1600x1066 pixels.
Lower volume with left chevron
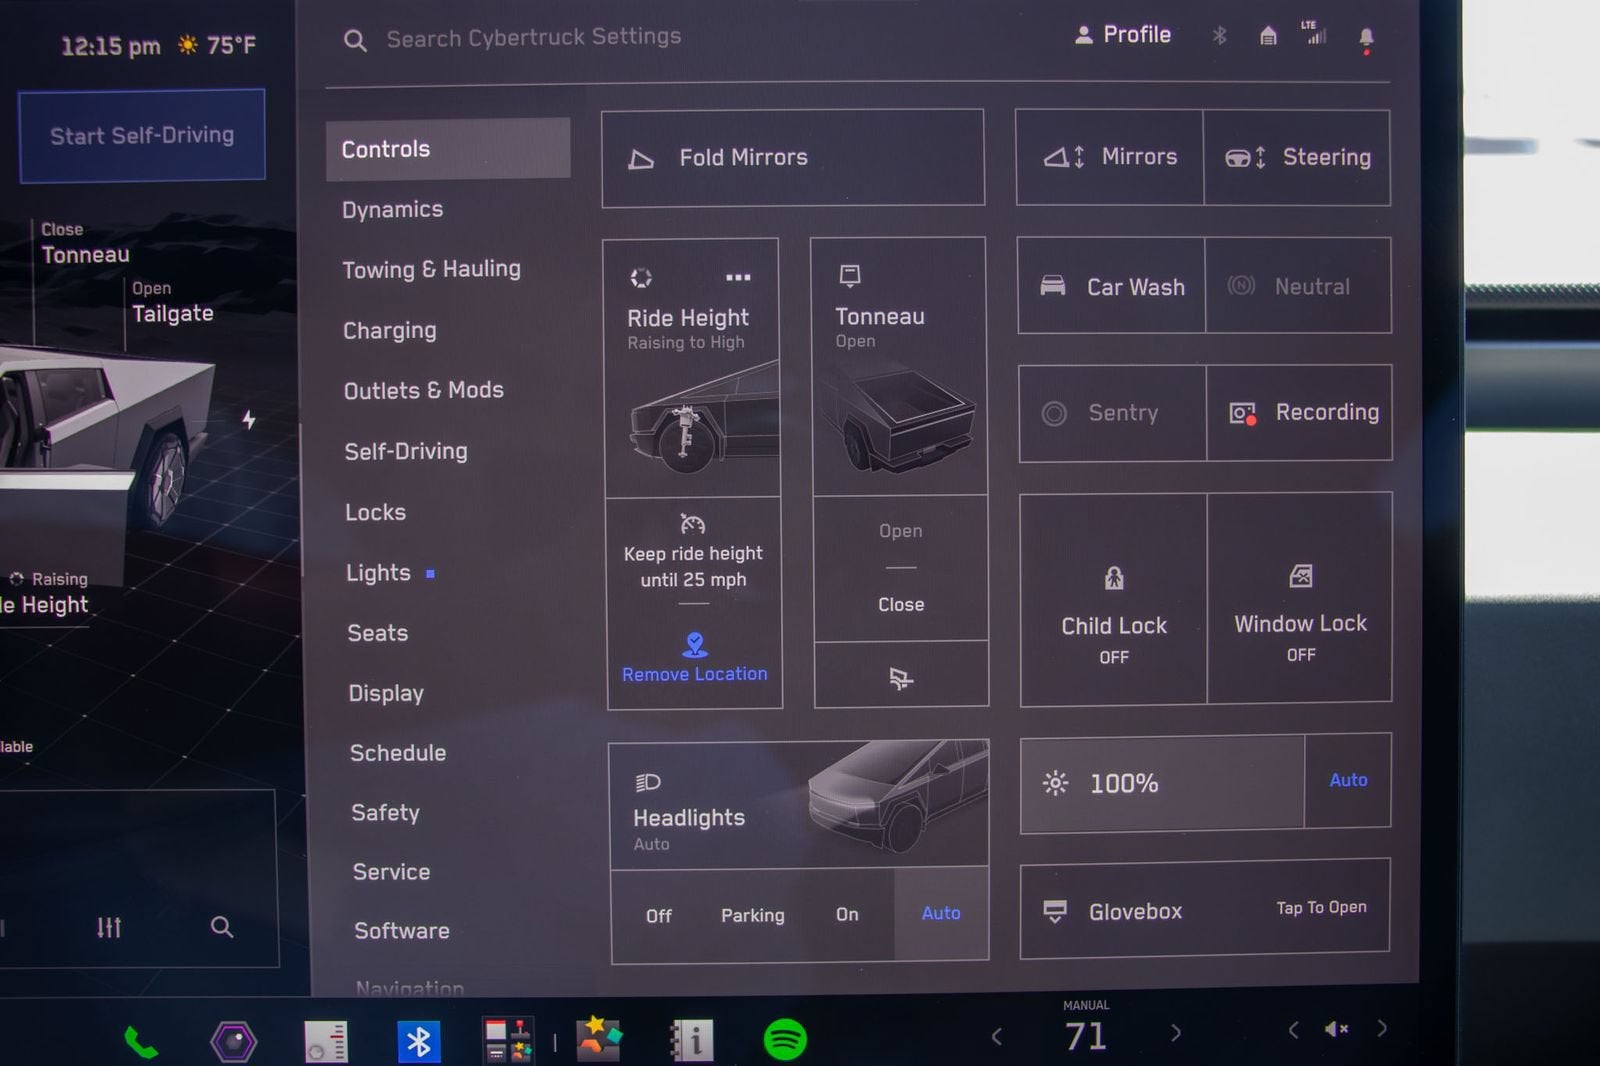click(x=1293, y=1030)
